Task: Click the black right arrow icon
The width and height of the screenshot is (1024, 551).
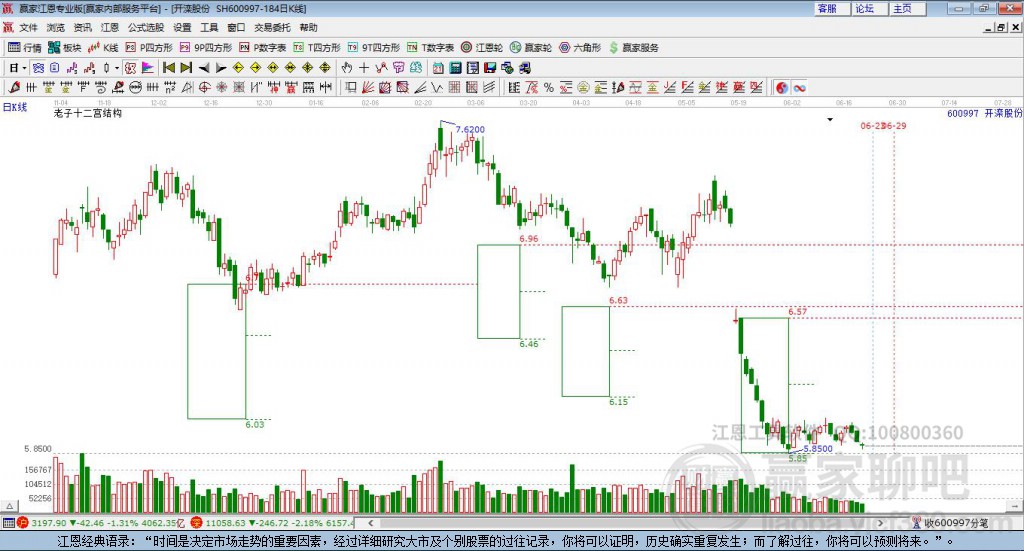Action: 221,68
